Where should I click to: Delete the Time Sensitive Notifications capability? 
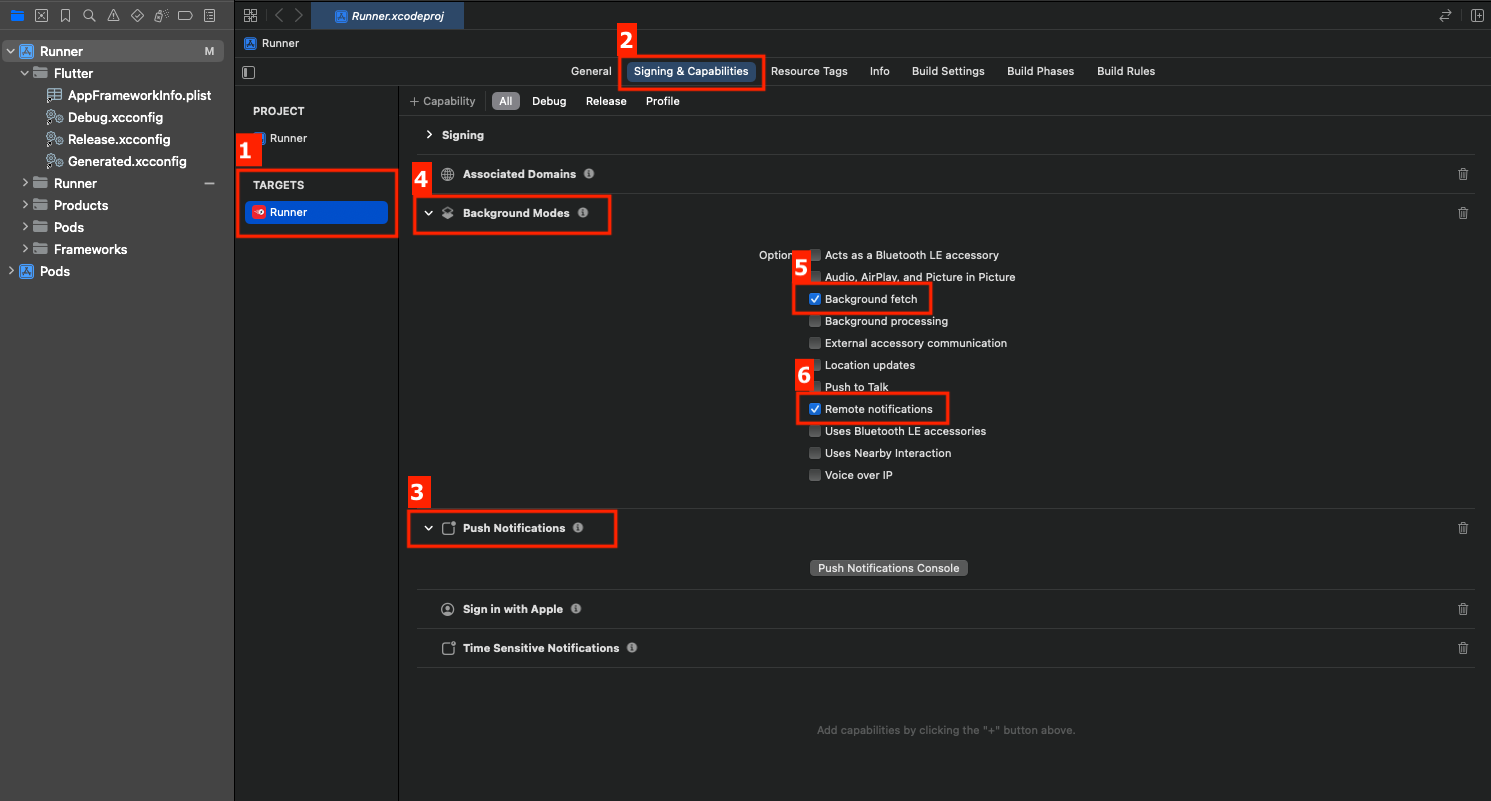pos(1463,648)
